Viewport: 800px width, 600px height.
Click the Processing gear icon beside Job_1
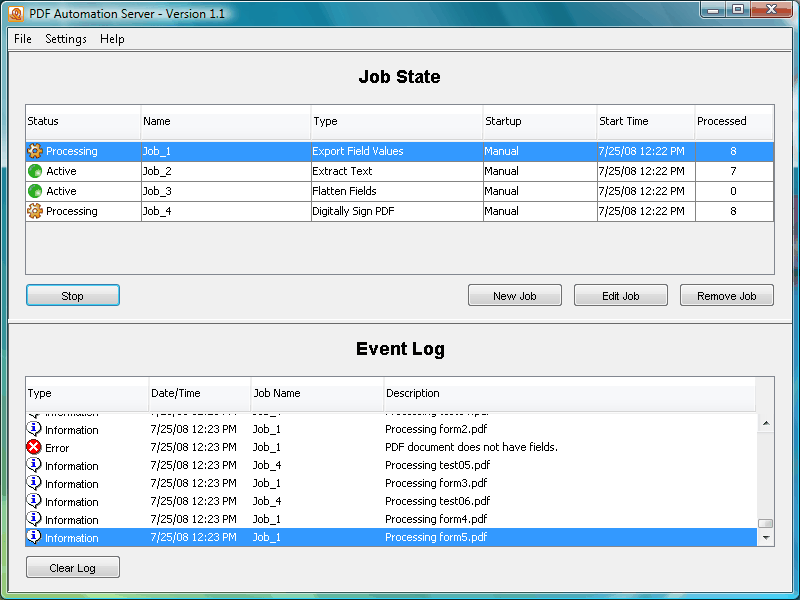pos(34,151)
